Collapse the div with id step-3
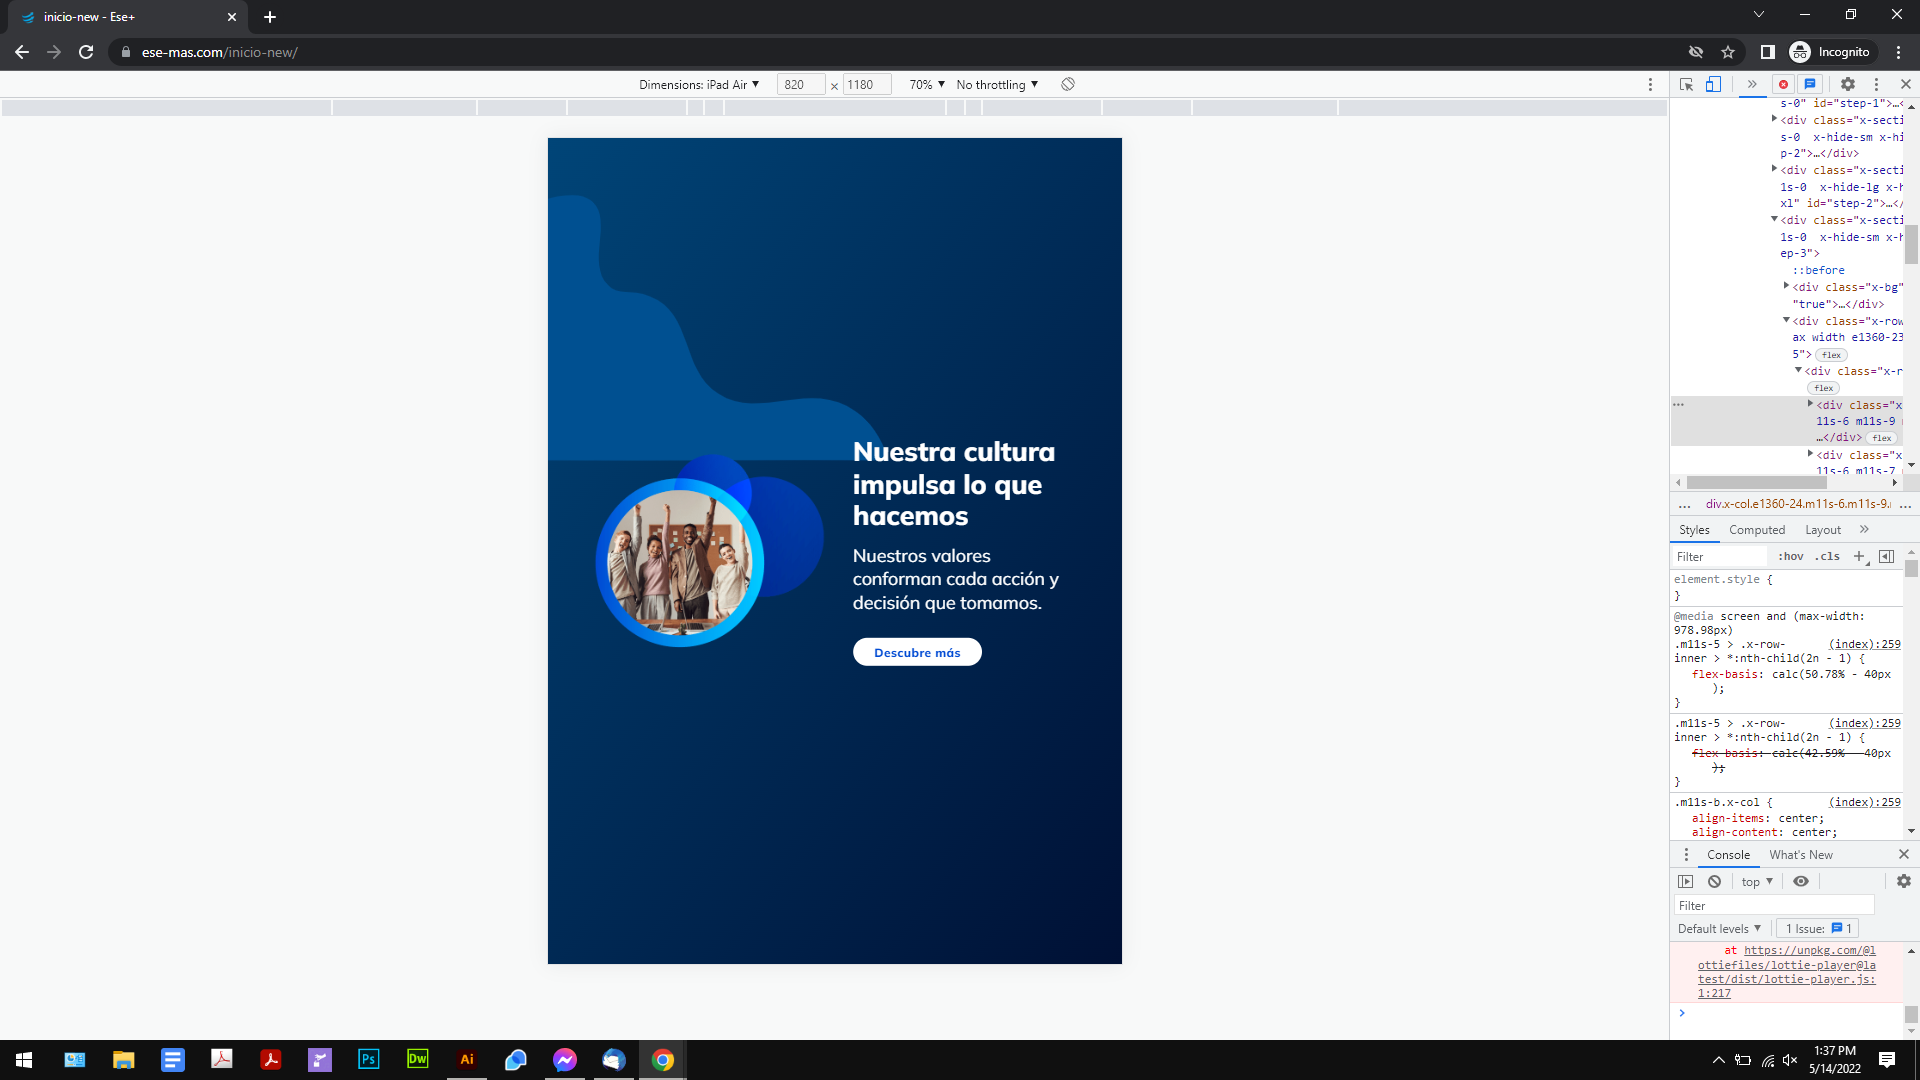The image size is (1920, 1080). (x=1774, y=219)
